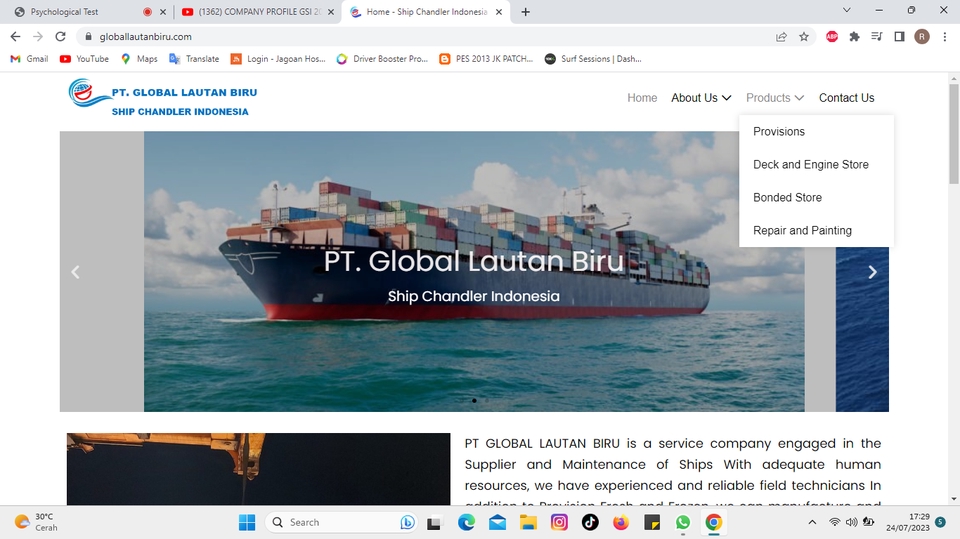Bookmark this page with the star icon
The width and height of the screenshot is (960, 539).
pyautogui.click(x=804, y=37)
